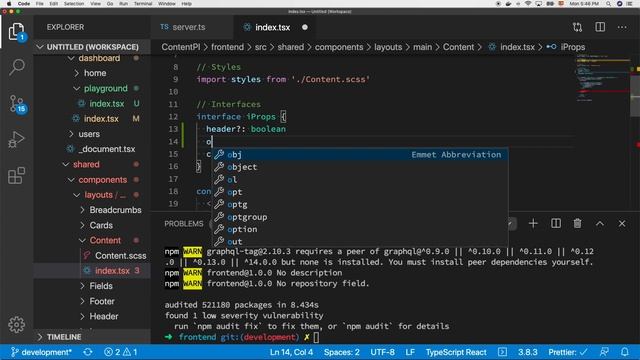Open the Source Control view with badge 15
This screenshot has width=640, height=360.
[17, 104]
